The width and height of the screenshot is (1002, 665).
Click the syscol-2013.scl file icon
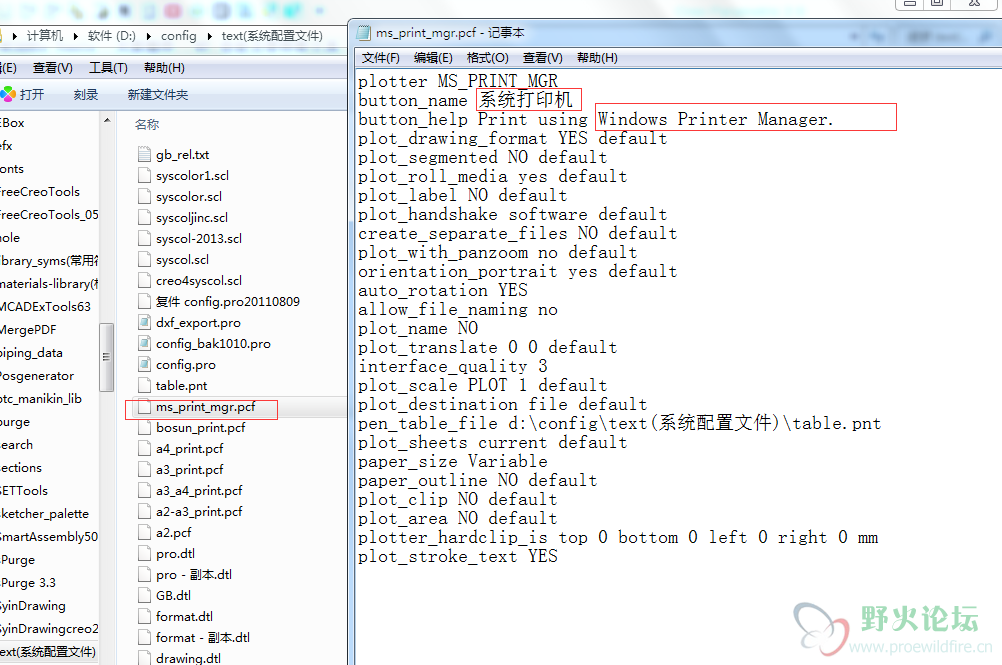pyautogui.click(x=144, y=239)
